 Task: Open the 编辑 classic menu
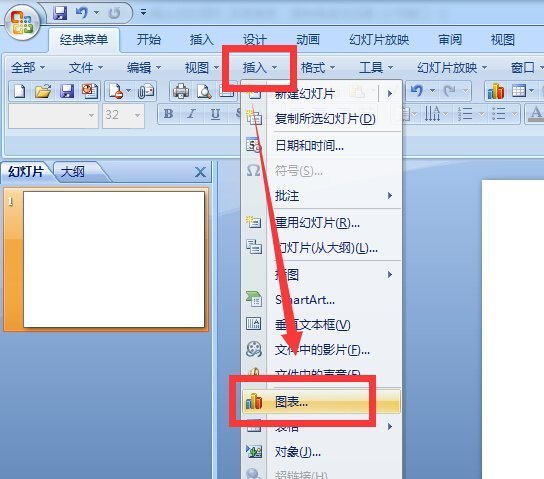tap(144, 67)
